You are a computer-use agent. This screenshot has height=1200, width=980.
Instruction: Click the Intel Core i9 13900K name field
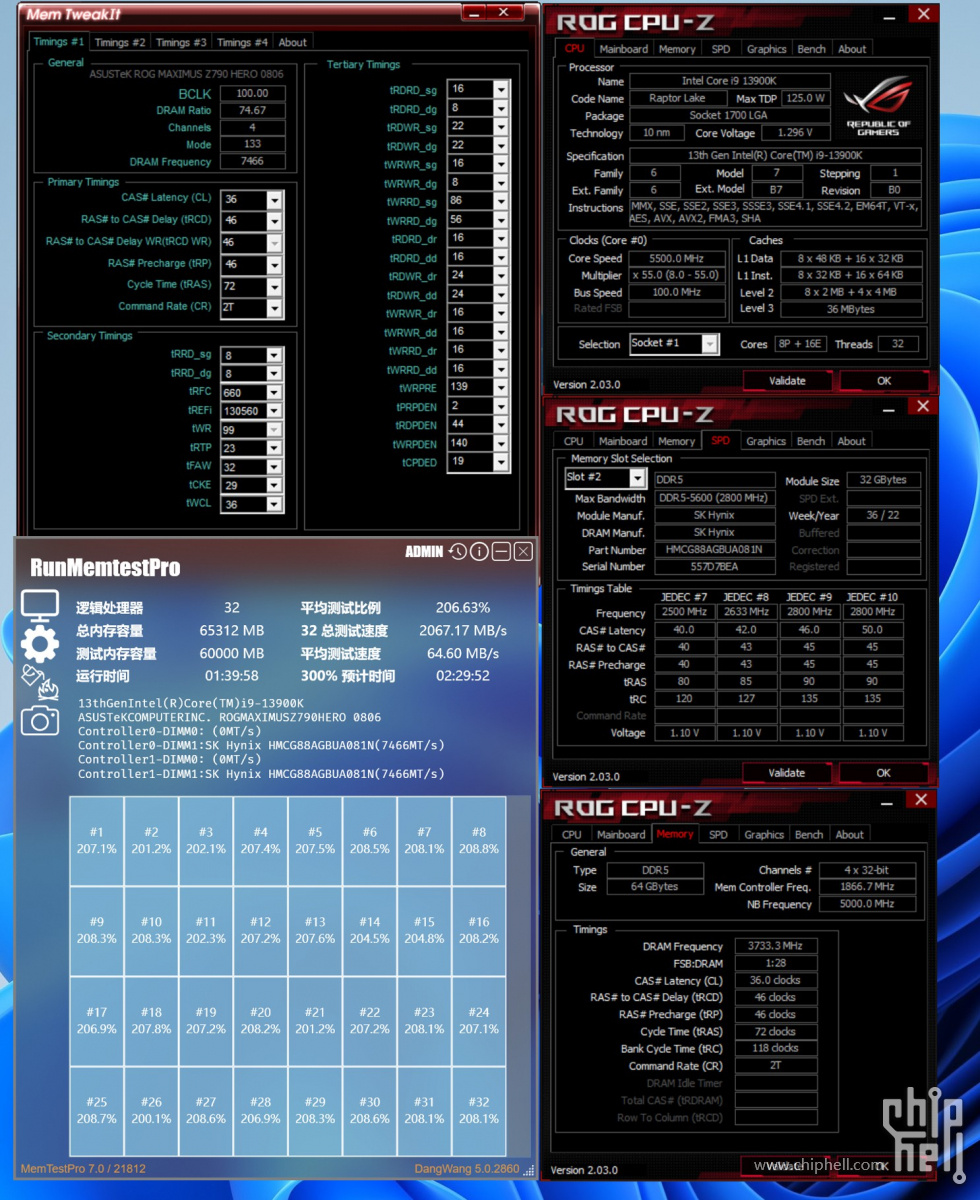[729, 81]
